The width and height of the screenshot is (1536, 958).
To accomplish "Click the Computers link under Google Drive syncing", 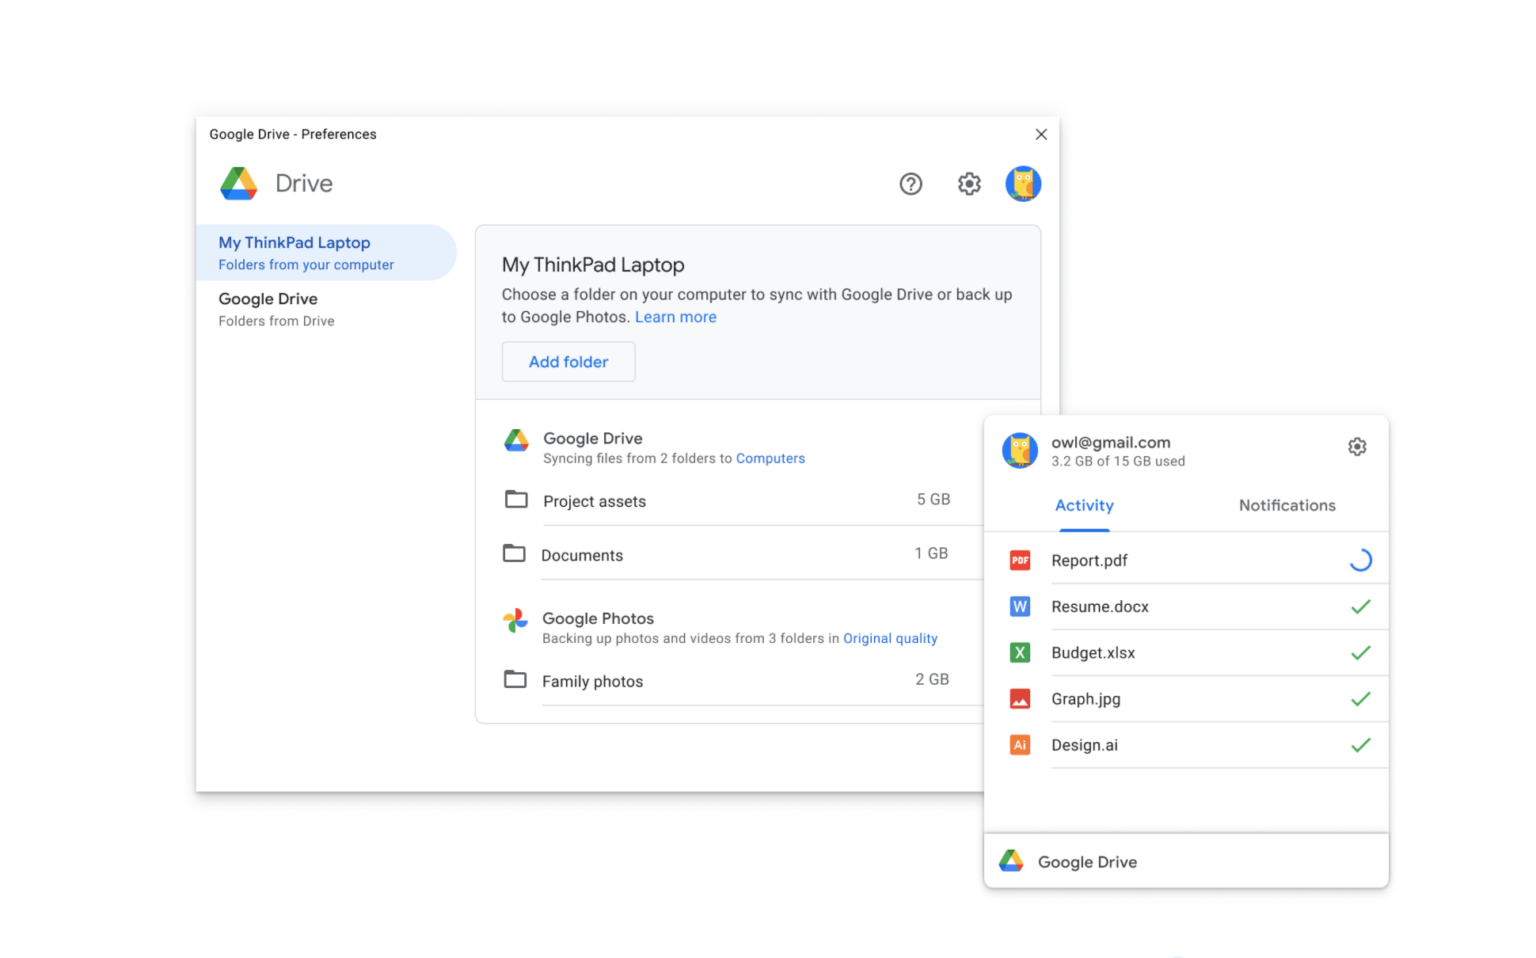I will coord(770,458).
